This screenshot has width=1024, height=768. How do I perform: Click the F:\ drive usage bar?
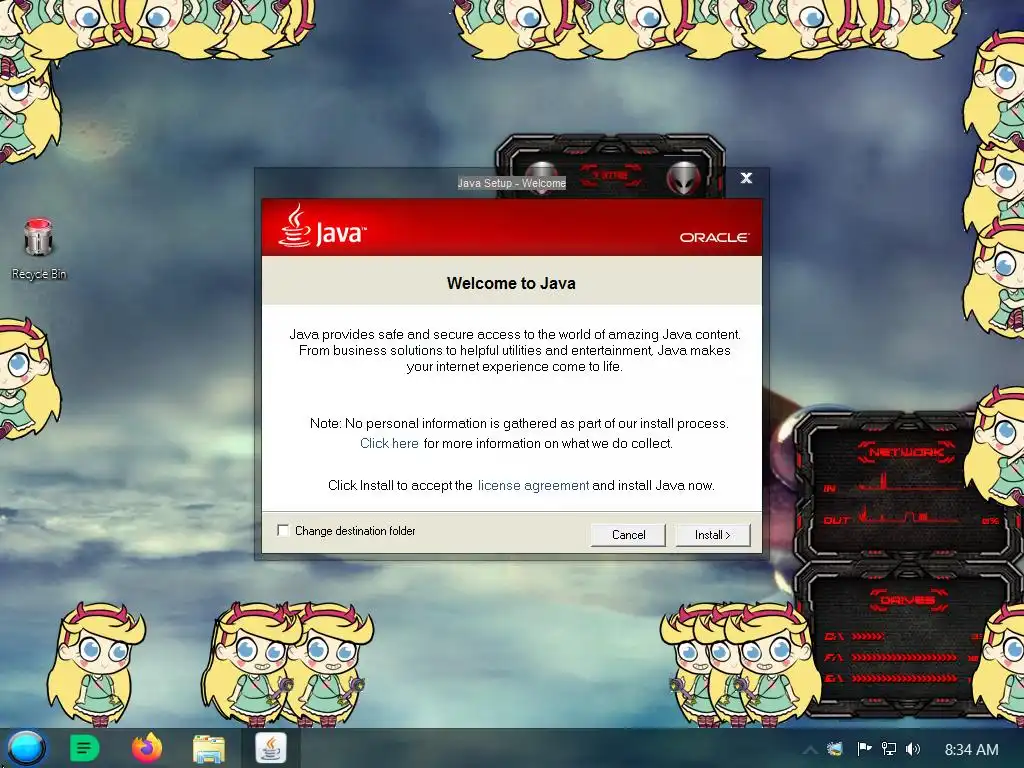pos(904,658)
